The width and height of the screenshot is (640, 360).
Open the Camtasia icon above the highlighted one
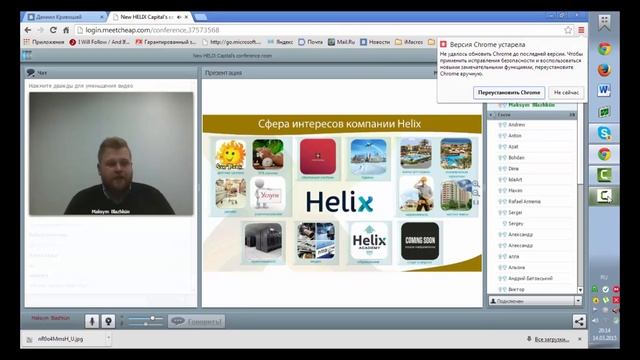click(604, 175)
